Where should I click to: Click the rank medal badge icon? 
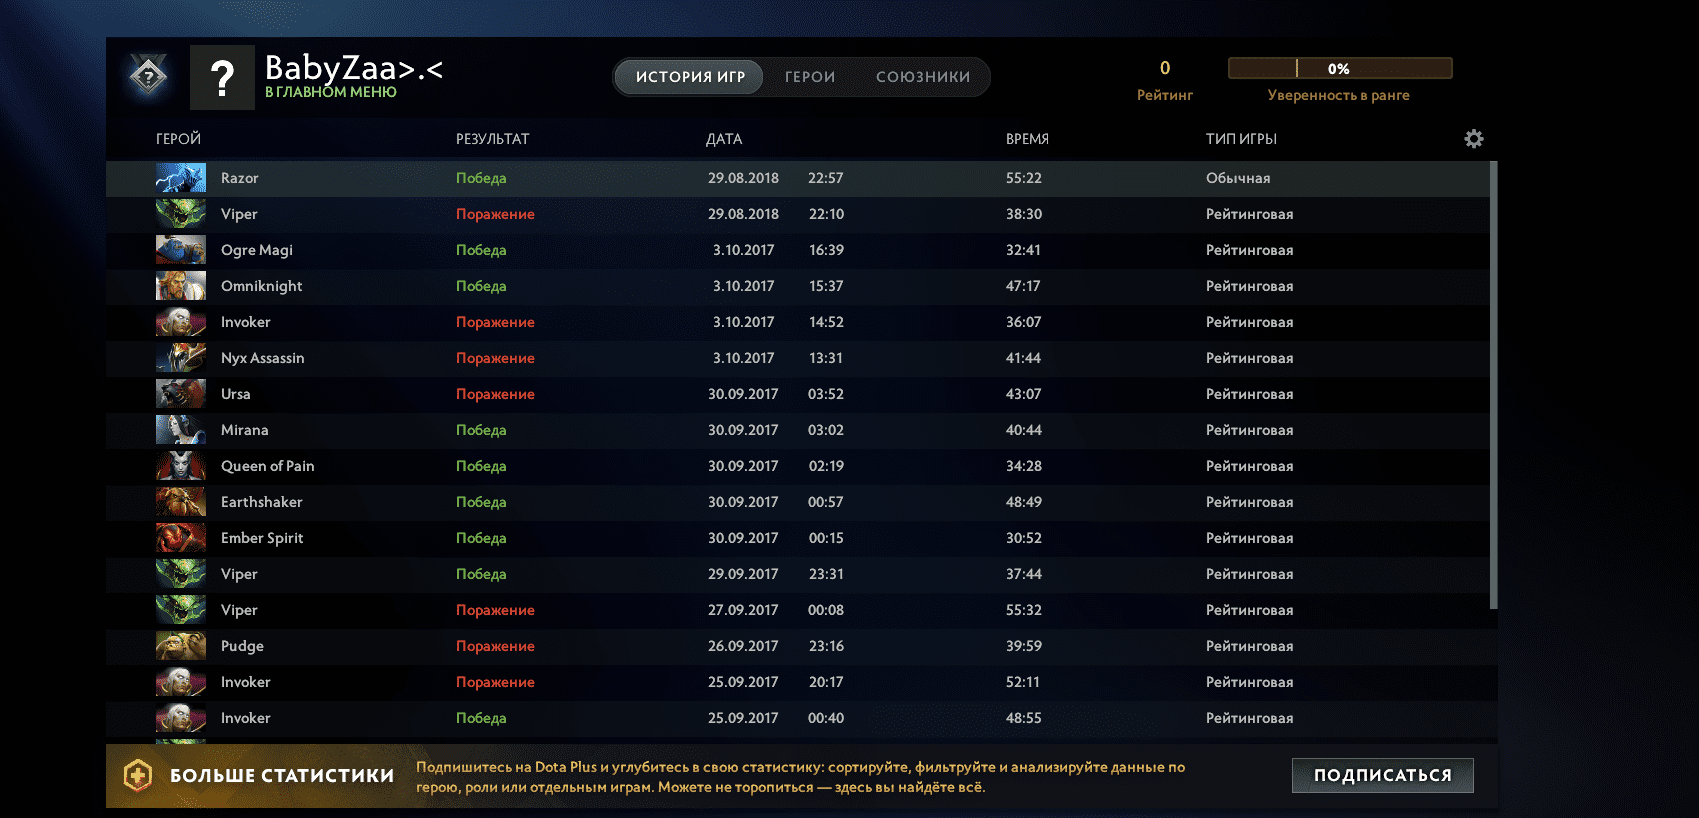pos(148,76)
